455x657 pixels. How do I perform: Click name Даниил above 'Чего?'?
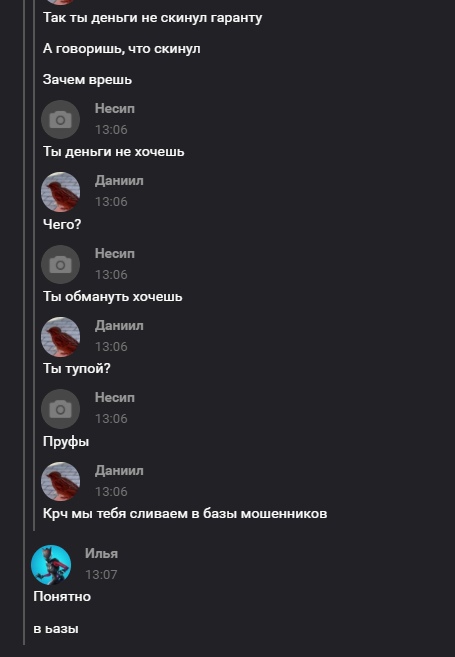click(x=119, y=181)
